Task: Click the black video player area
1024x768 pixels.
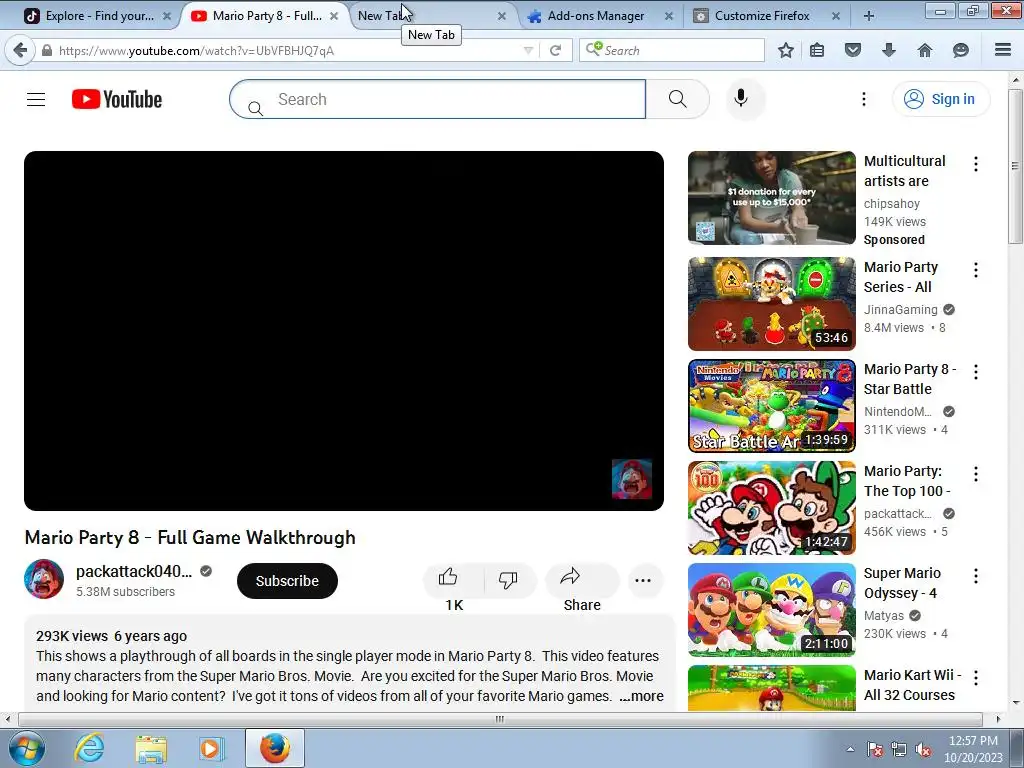Action: (344, 330)
